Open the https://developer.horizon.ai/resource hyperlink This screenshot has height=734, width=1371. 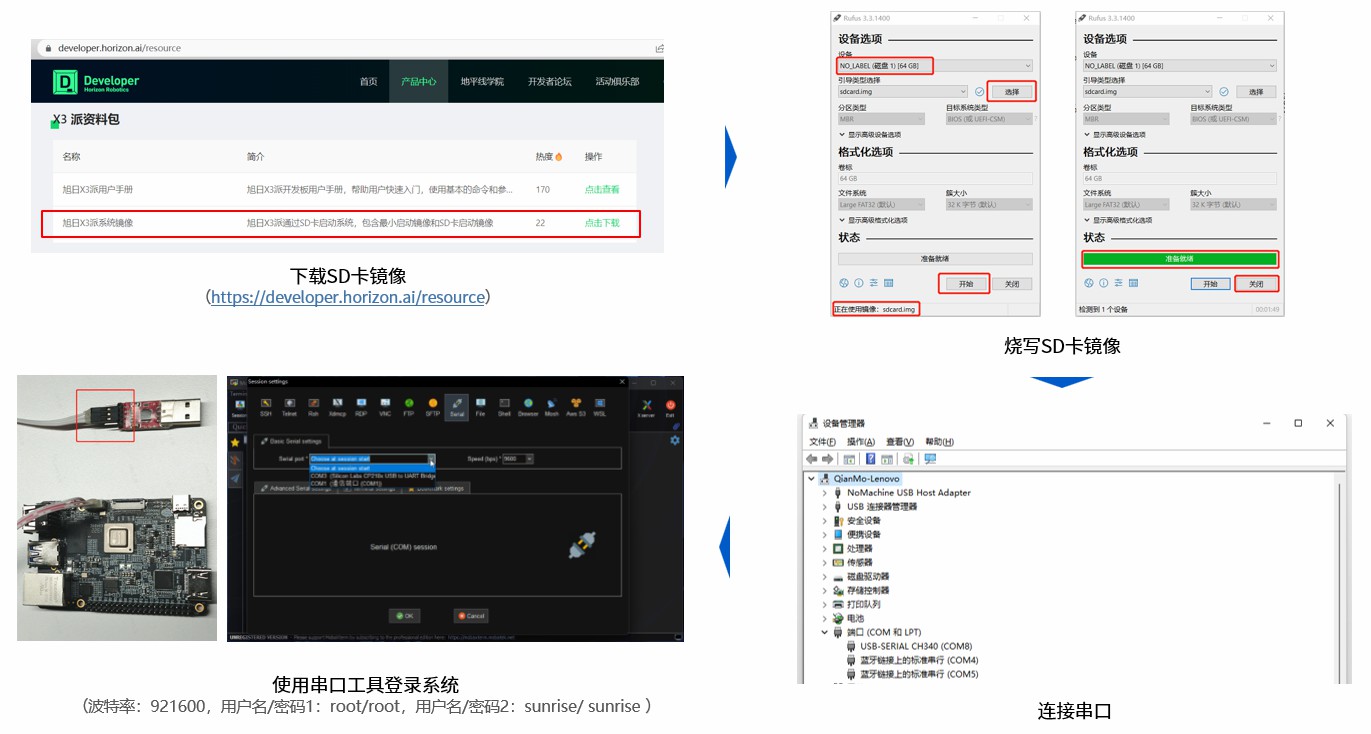(348, 297)
